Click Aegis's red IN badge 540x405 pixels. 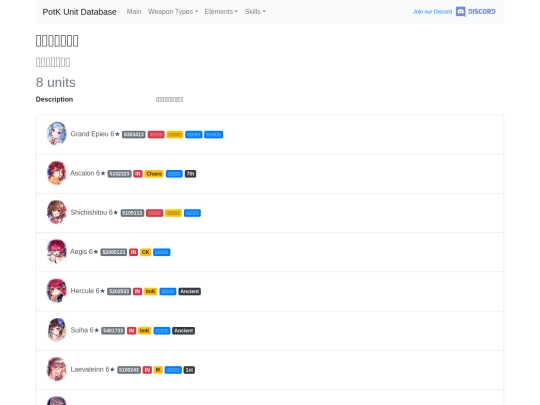coord(133,252)
